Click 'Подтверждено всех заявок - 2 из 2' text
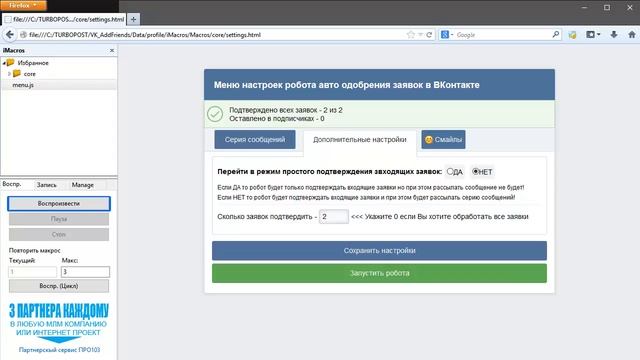The height and width of the screenshot is (360, 640). (x=286, y=110)
